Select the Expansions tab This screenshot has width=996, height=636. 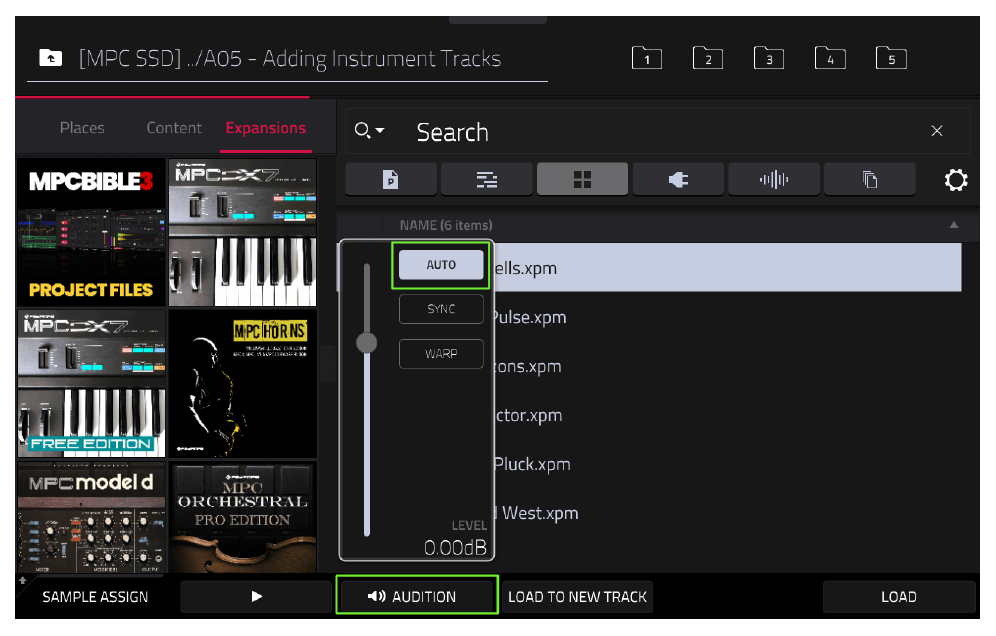pos(266,128)
